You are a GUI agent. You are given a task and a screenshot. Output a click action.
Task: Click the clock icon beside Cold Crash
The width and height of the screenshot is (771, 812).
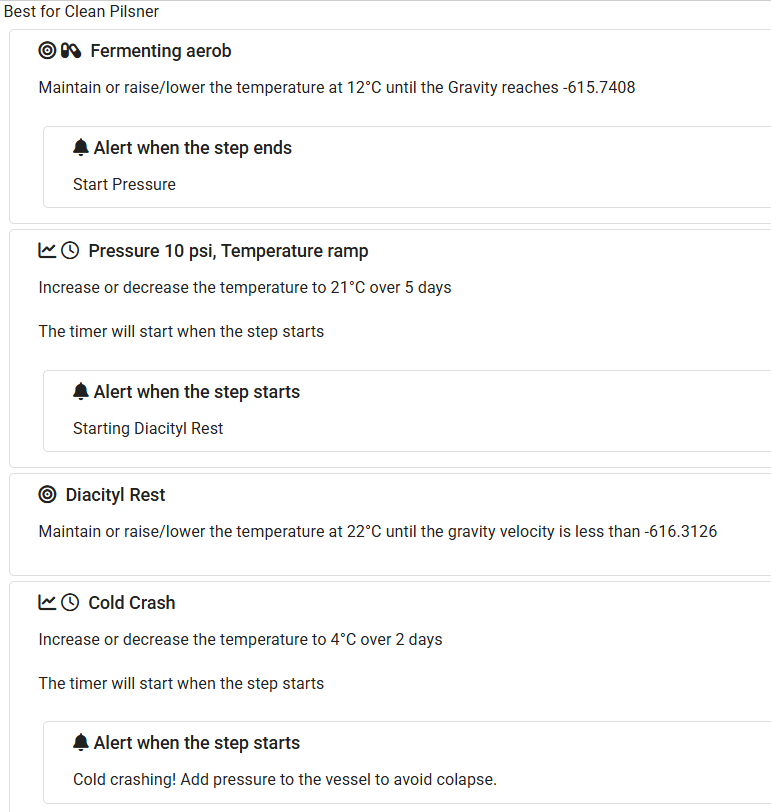[70, 602]
